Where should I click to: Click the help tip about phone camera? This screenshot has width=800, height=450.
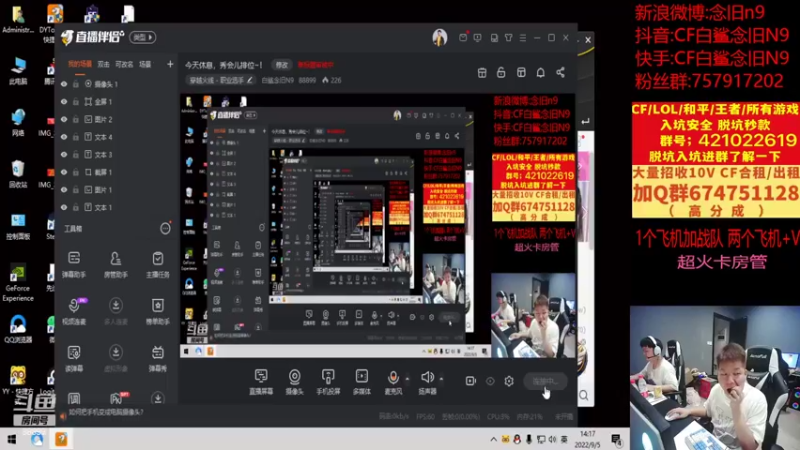[106, 412]
